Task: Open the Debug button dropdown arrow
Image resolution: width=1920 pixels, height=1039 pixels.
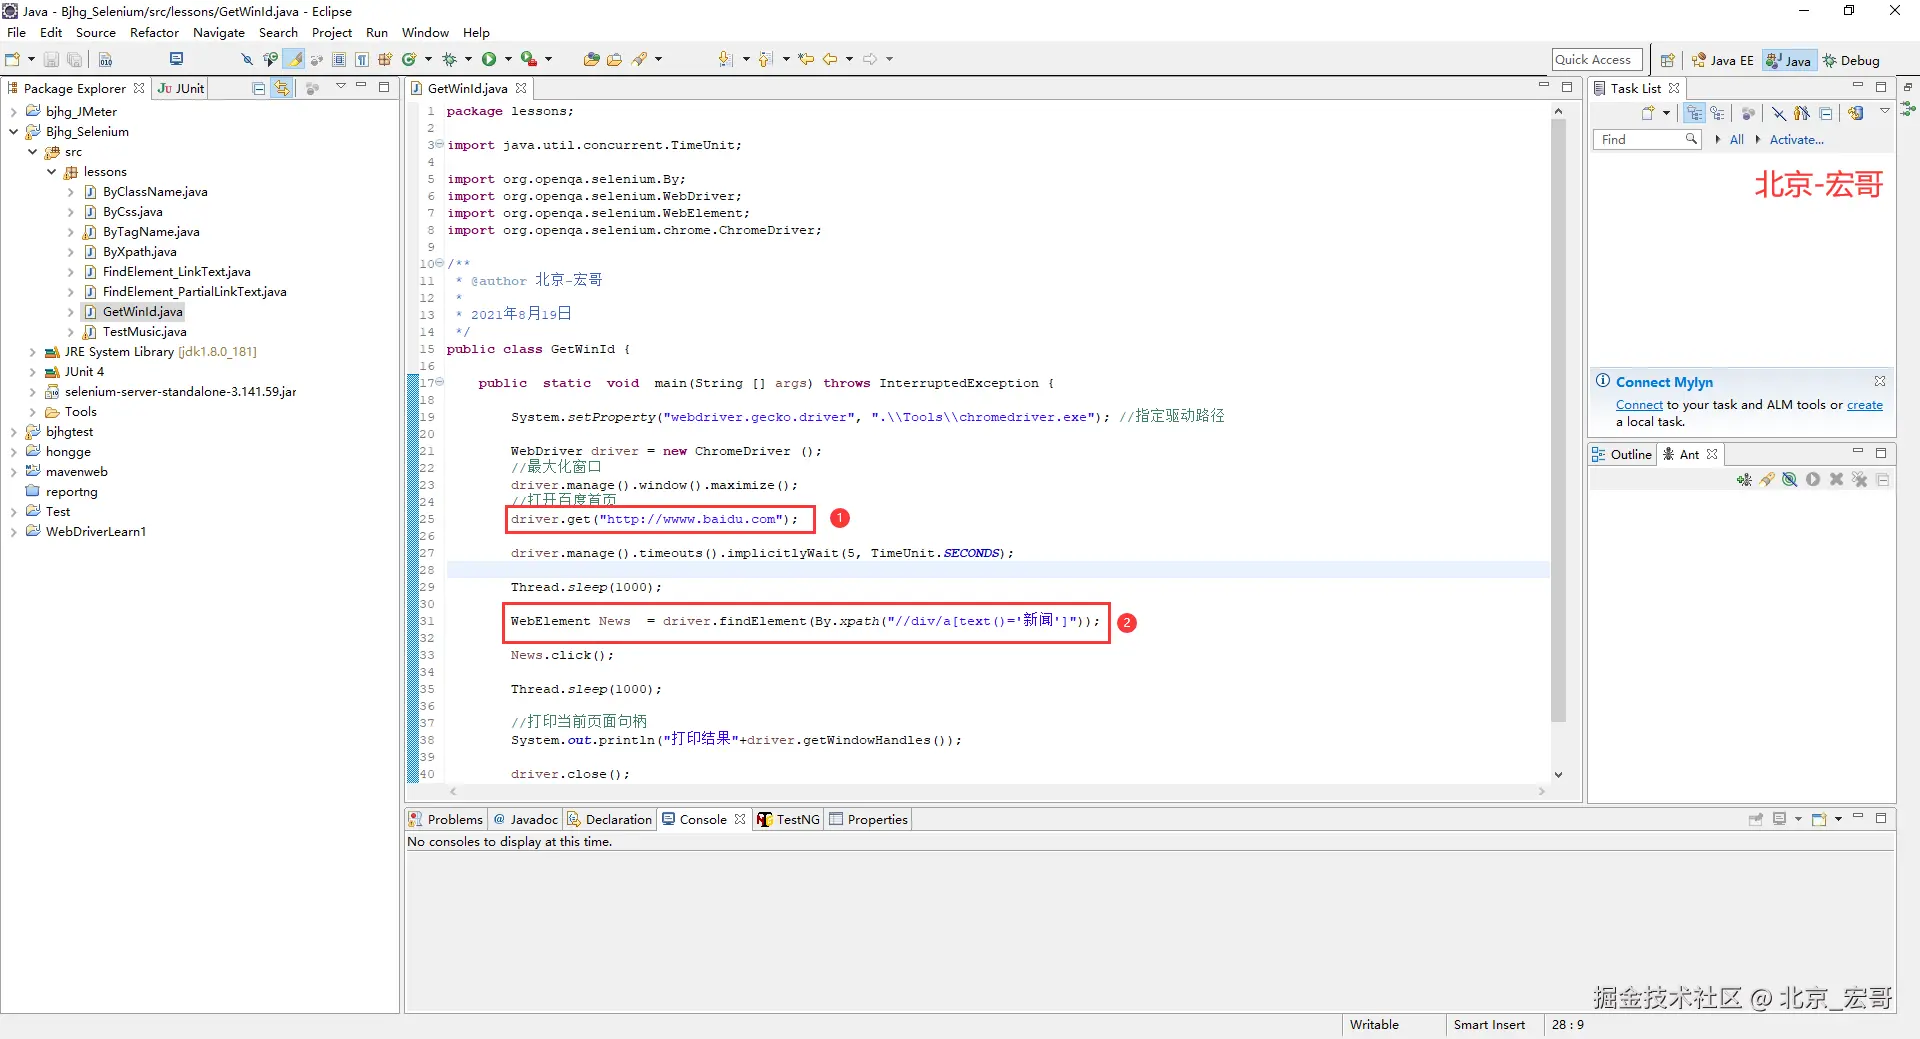Action: (x=468, y=60)
